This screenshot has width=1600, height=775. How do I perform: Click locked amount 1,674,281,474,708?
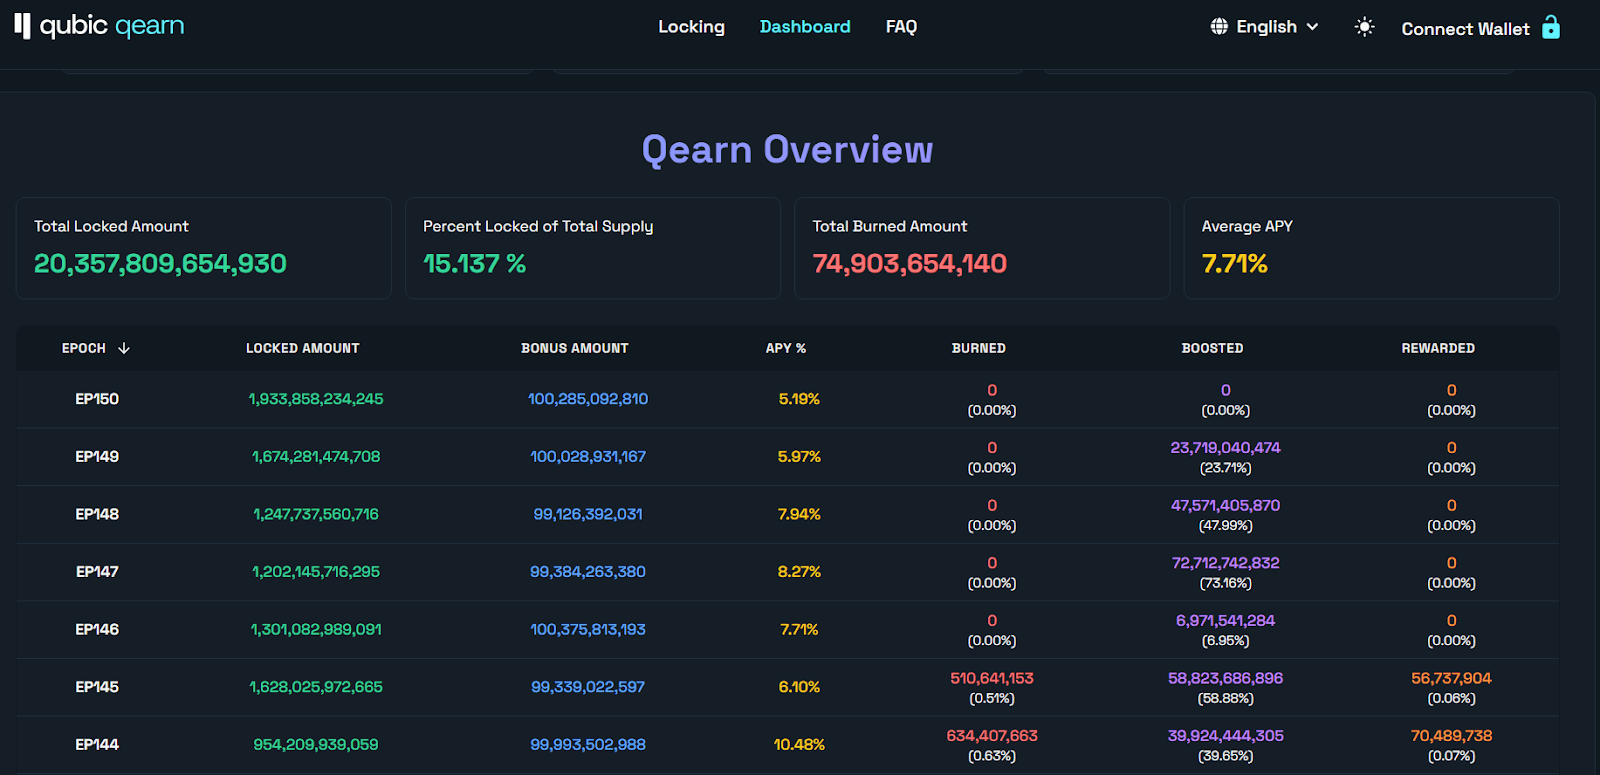pos(316,457)
